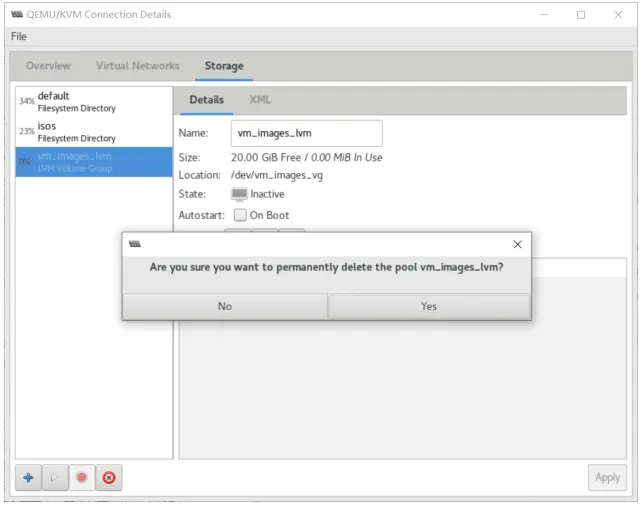The width and height of the screenshot is (643, 505).
Task: Click the red stop pool icon
Action: pos(82,478)
